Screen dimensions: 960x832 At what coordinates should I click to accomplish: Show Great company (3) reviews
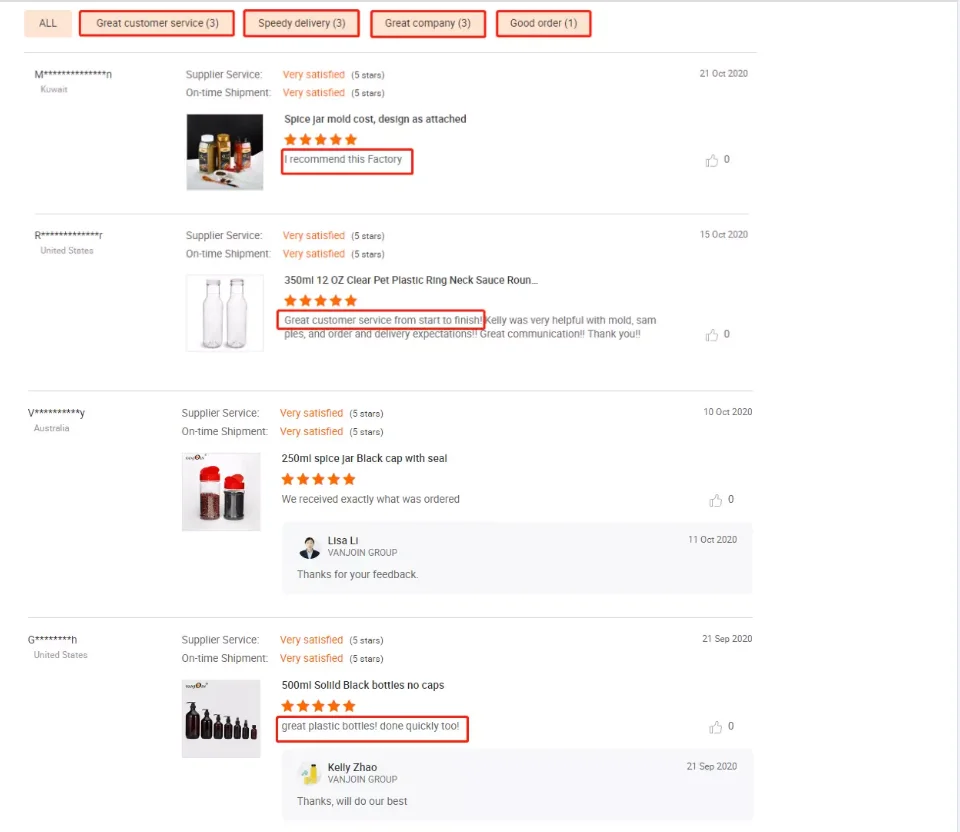point(427,23)
